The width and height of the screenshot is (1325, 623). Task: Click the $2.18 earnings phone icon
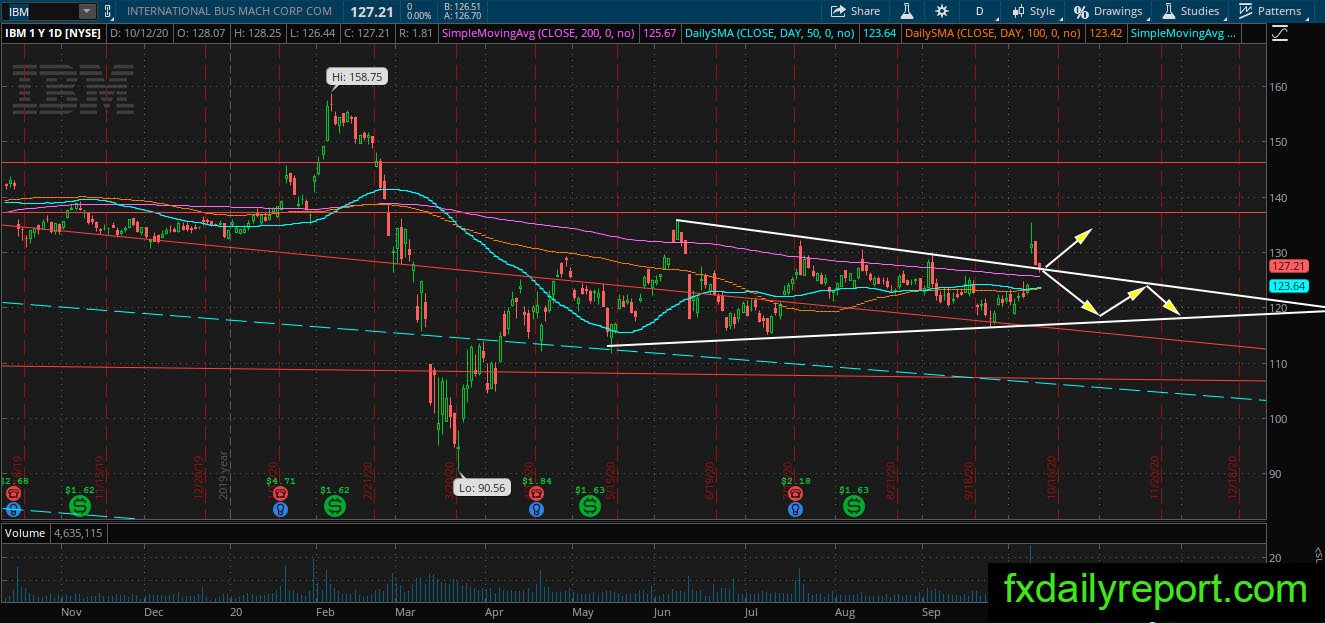tap(796, 493)
